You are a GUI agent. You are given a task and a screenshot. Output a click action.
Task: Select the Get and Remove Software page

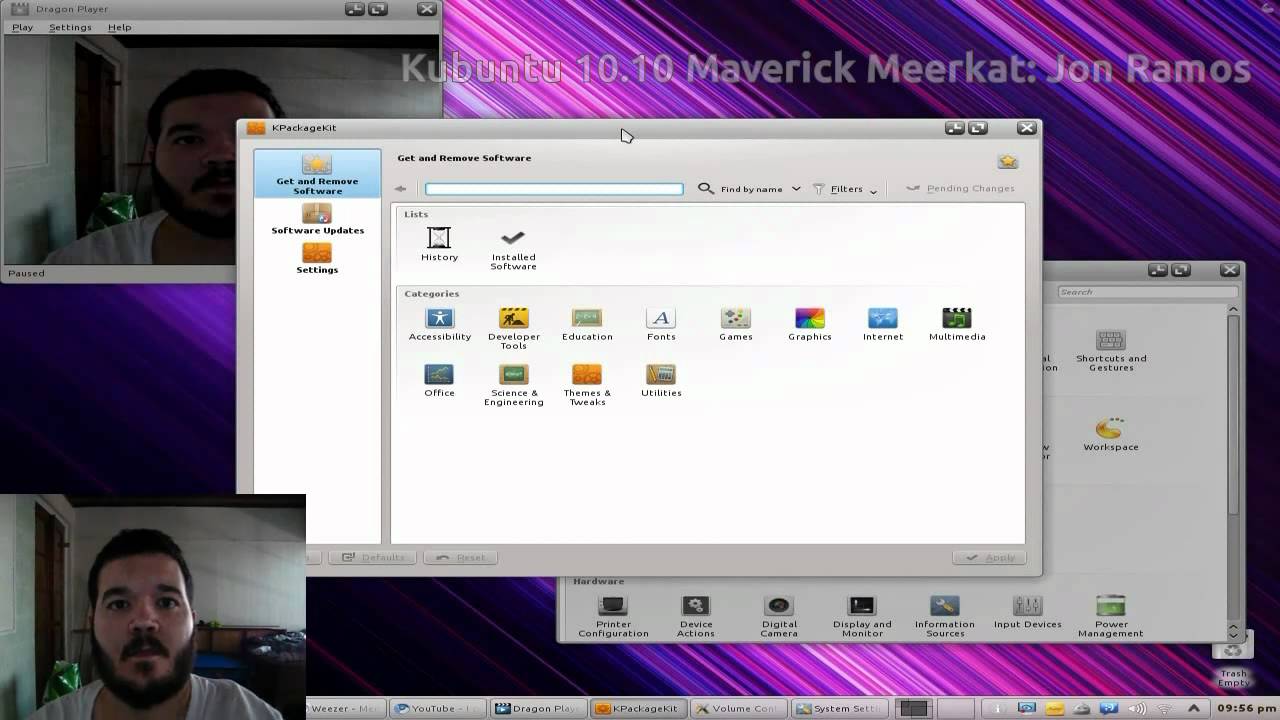[317, 173]
